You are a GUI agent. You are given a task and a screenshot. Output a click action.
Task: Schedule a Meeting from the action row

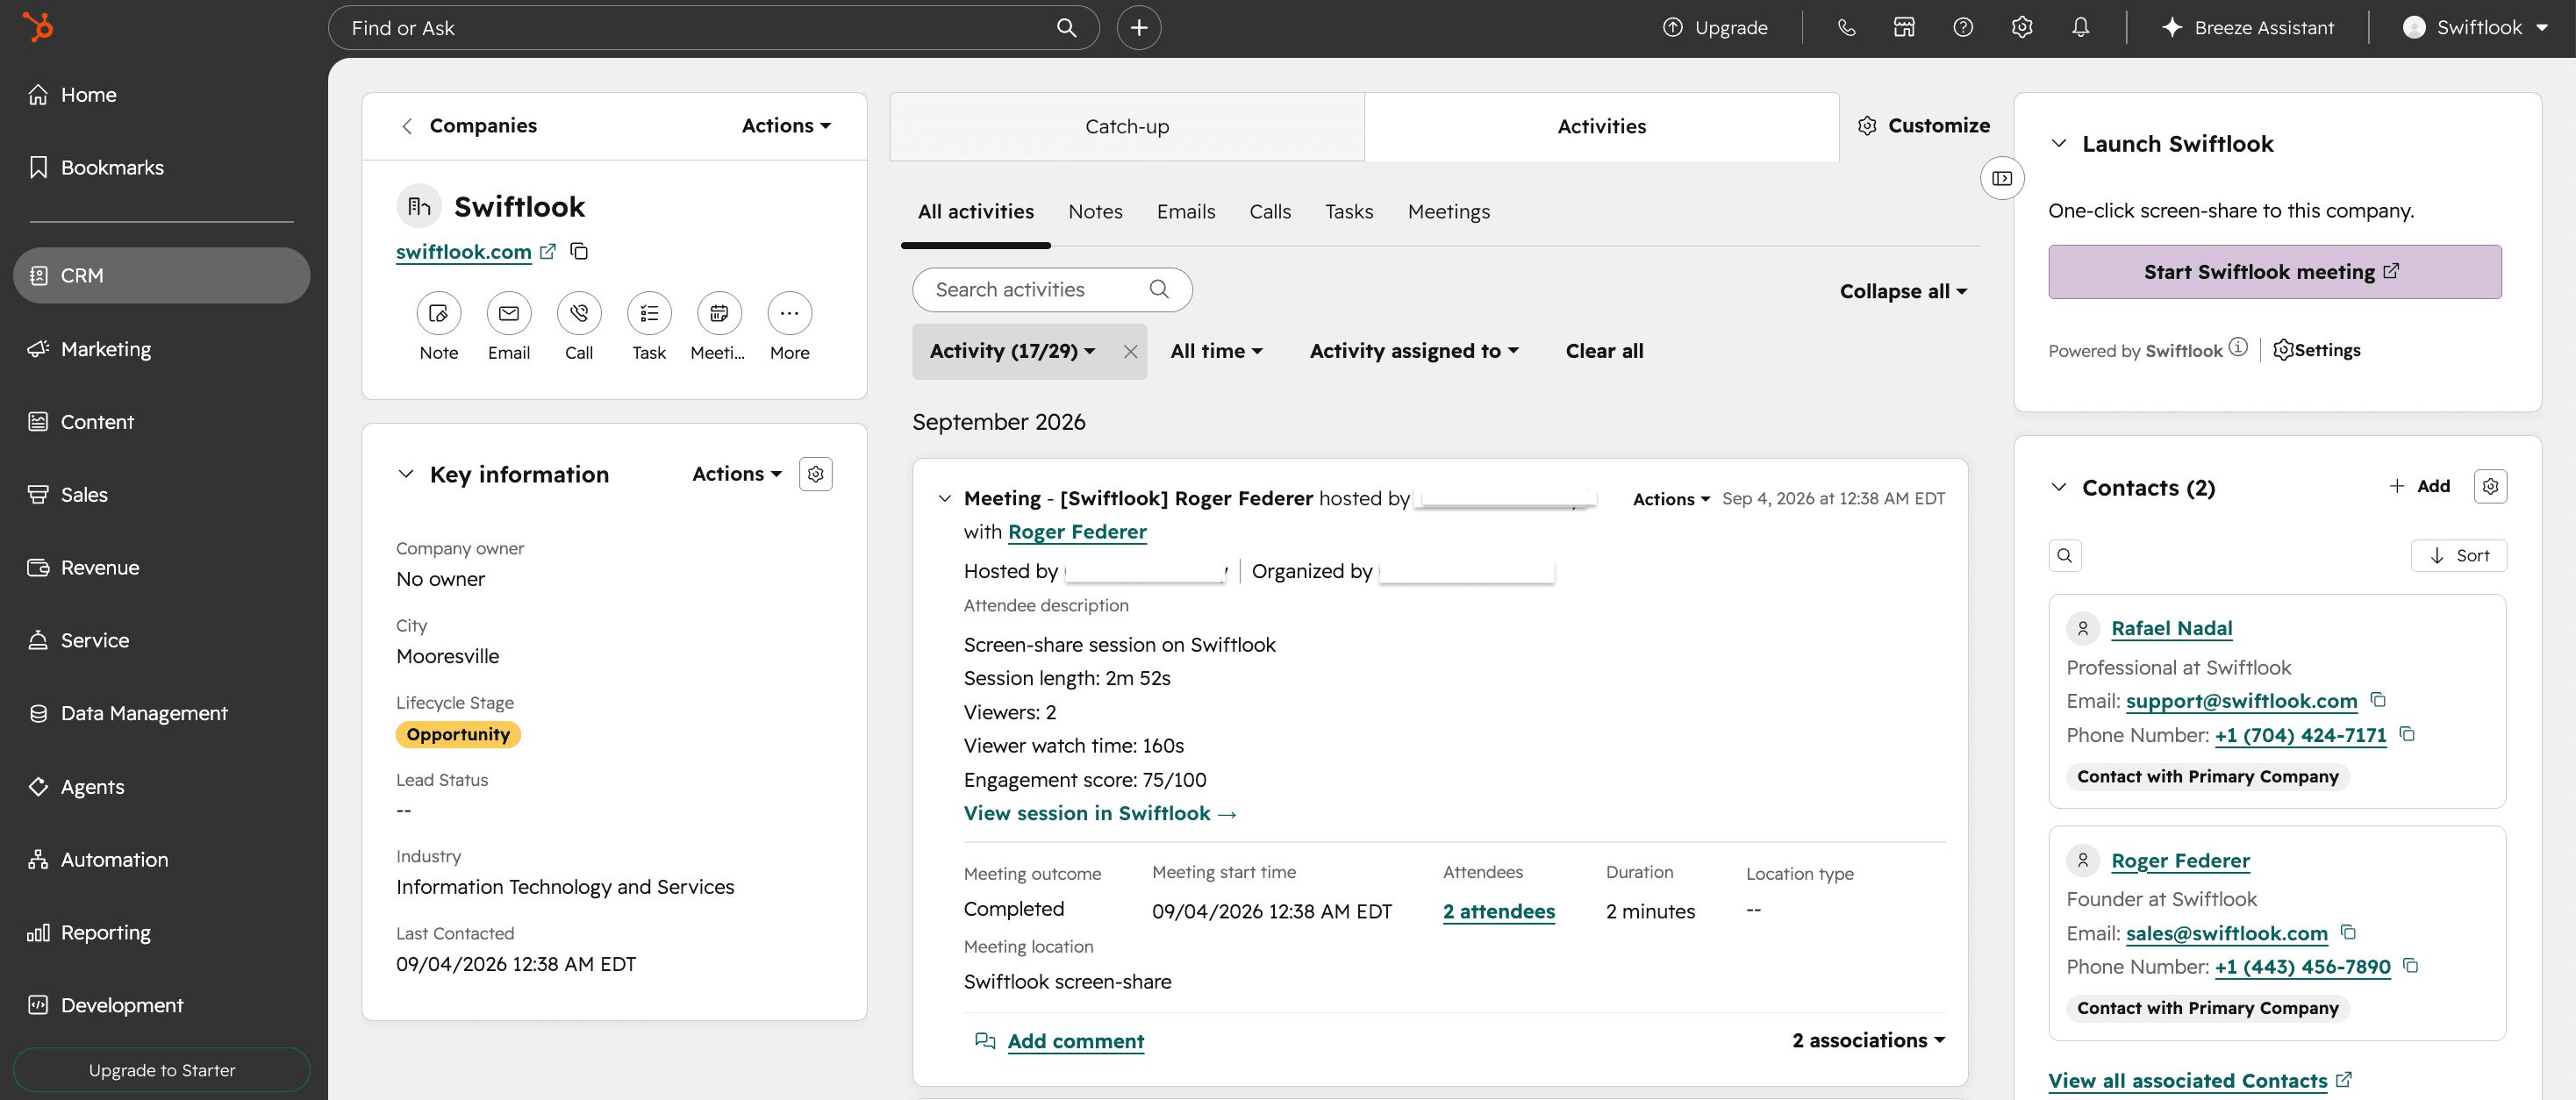719,314
